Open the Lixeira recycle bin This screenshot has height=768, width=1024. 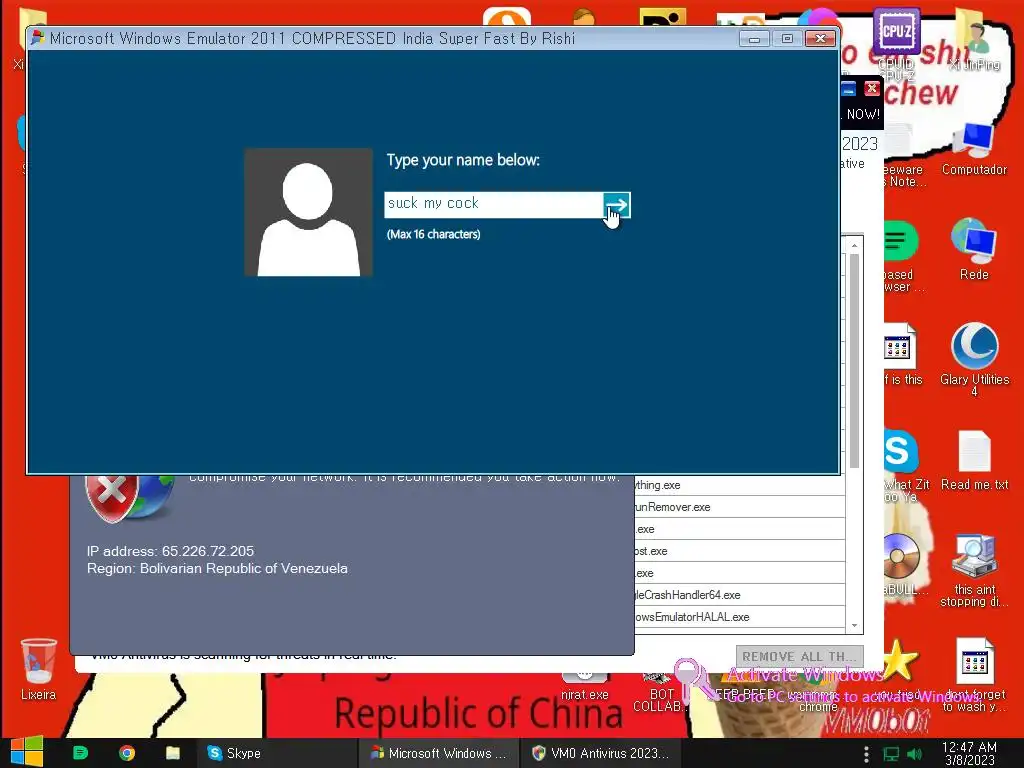[x=39, y=669]
